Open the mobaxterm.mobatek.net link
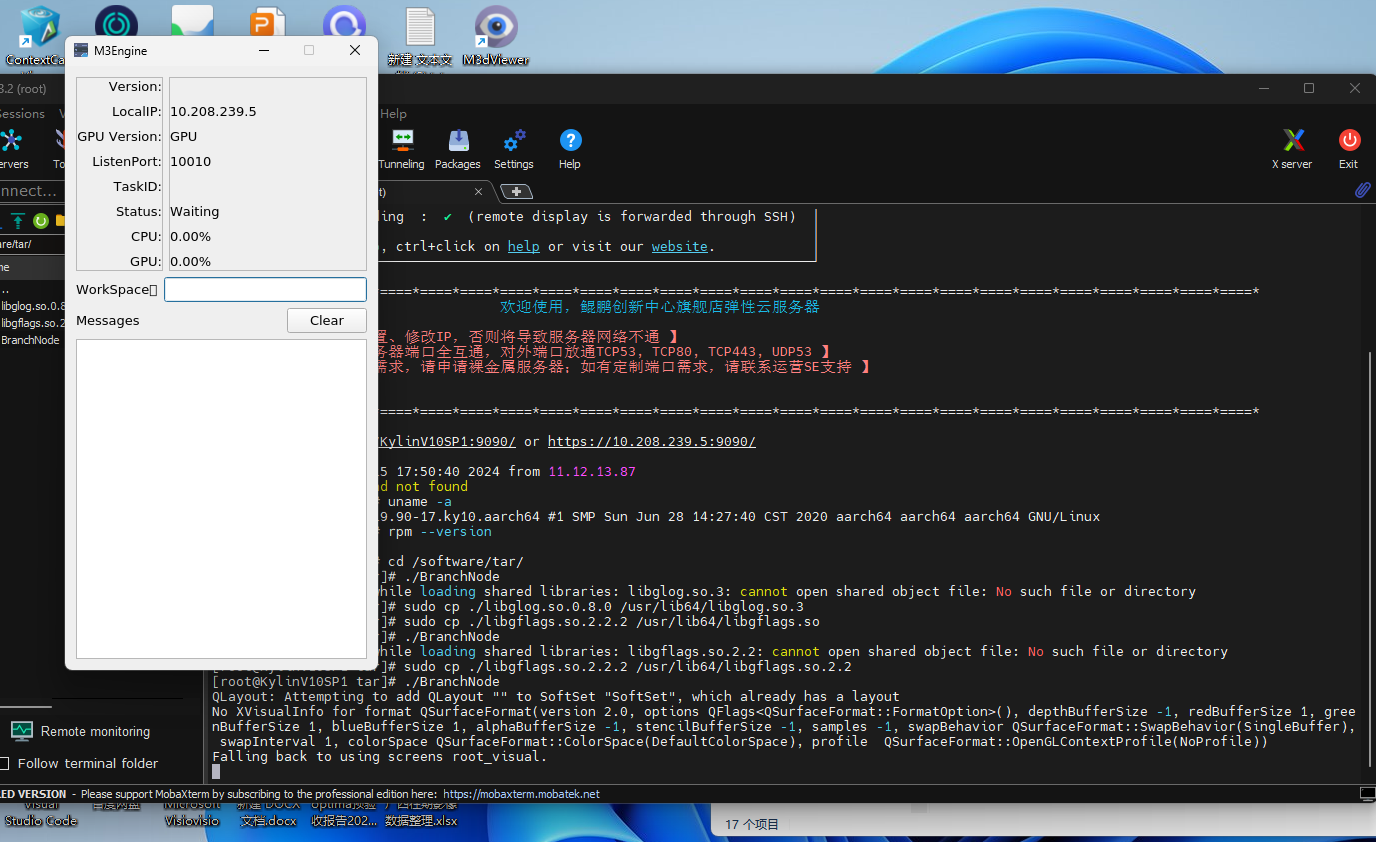 coord(521,794)
